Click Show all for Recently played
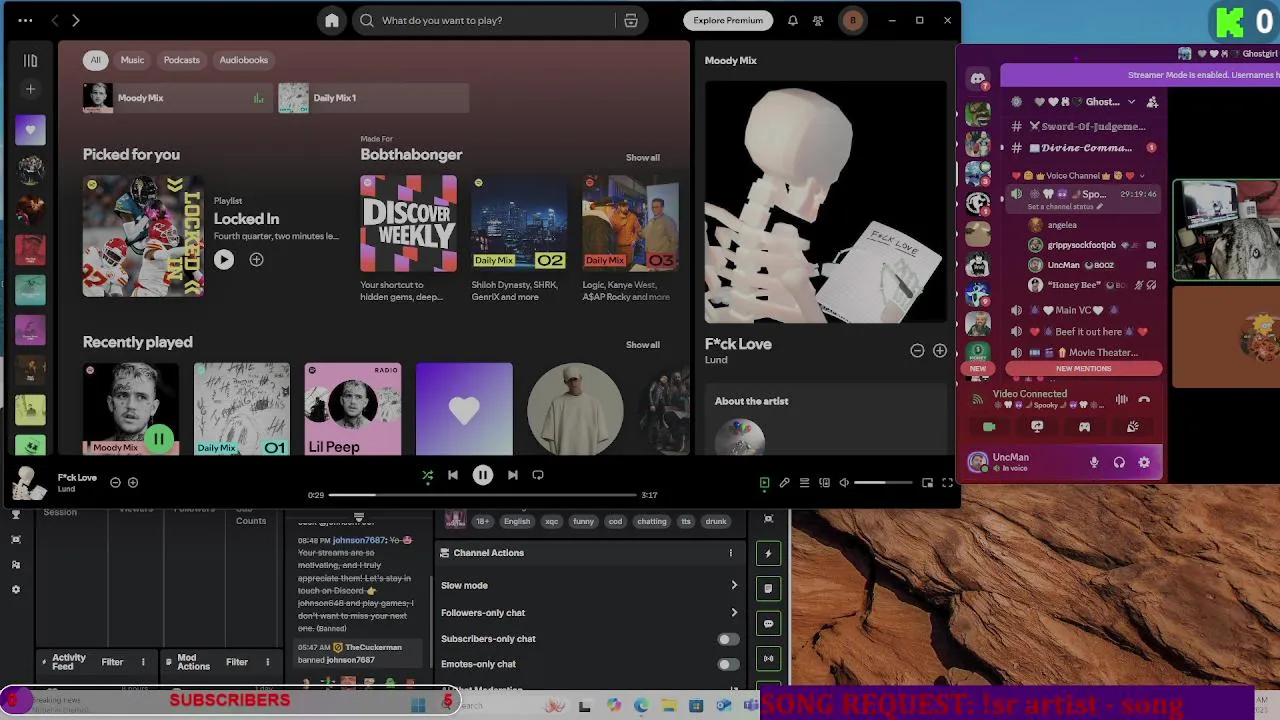Image resolution: width=1280 pixels, height=720 pixels. click(643, 345)
